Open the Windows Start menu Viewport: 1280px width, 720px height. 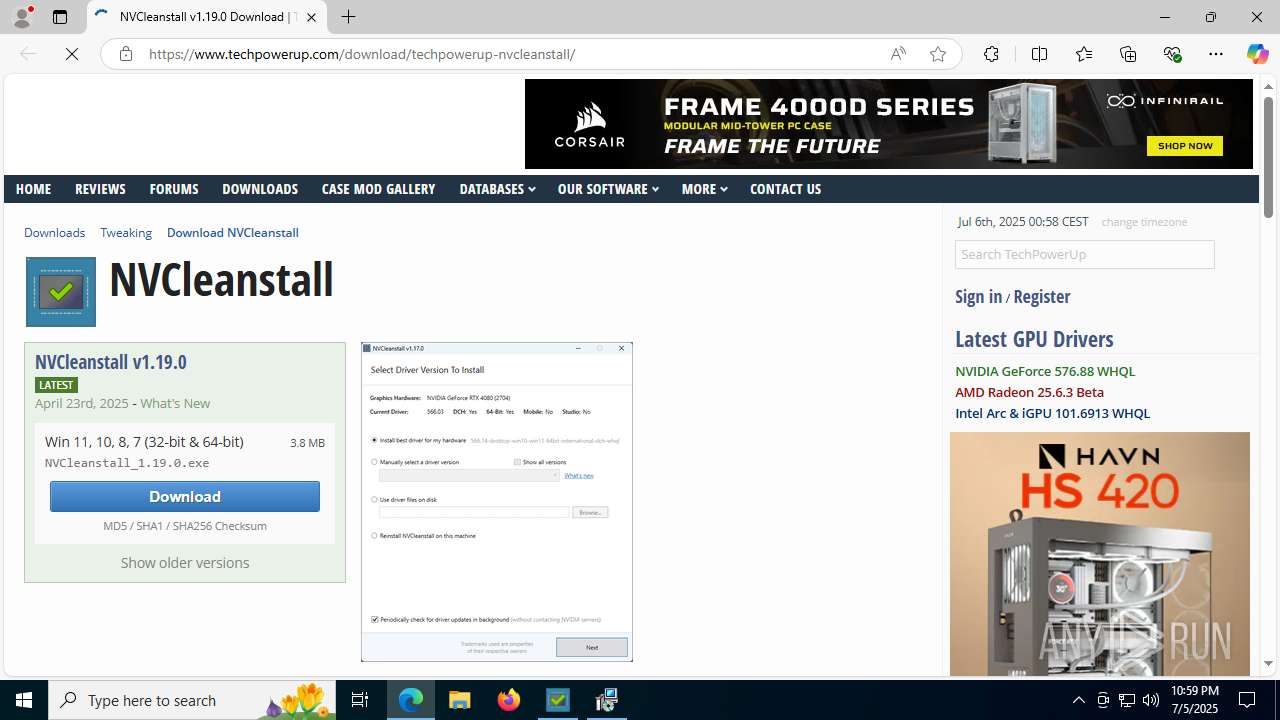pyautogui.click(x=24, y=700)
